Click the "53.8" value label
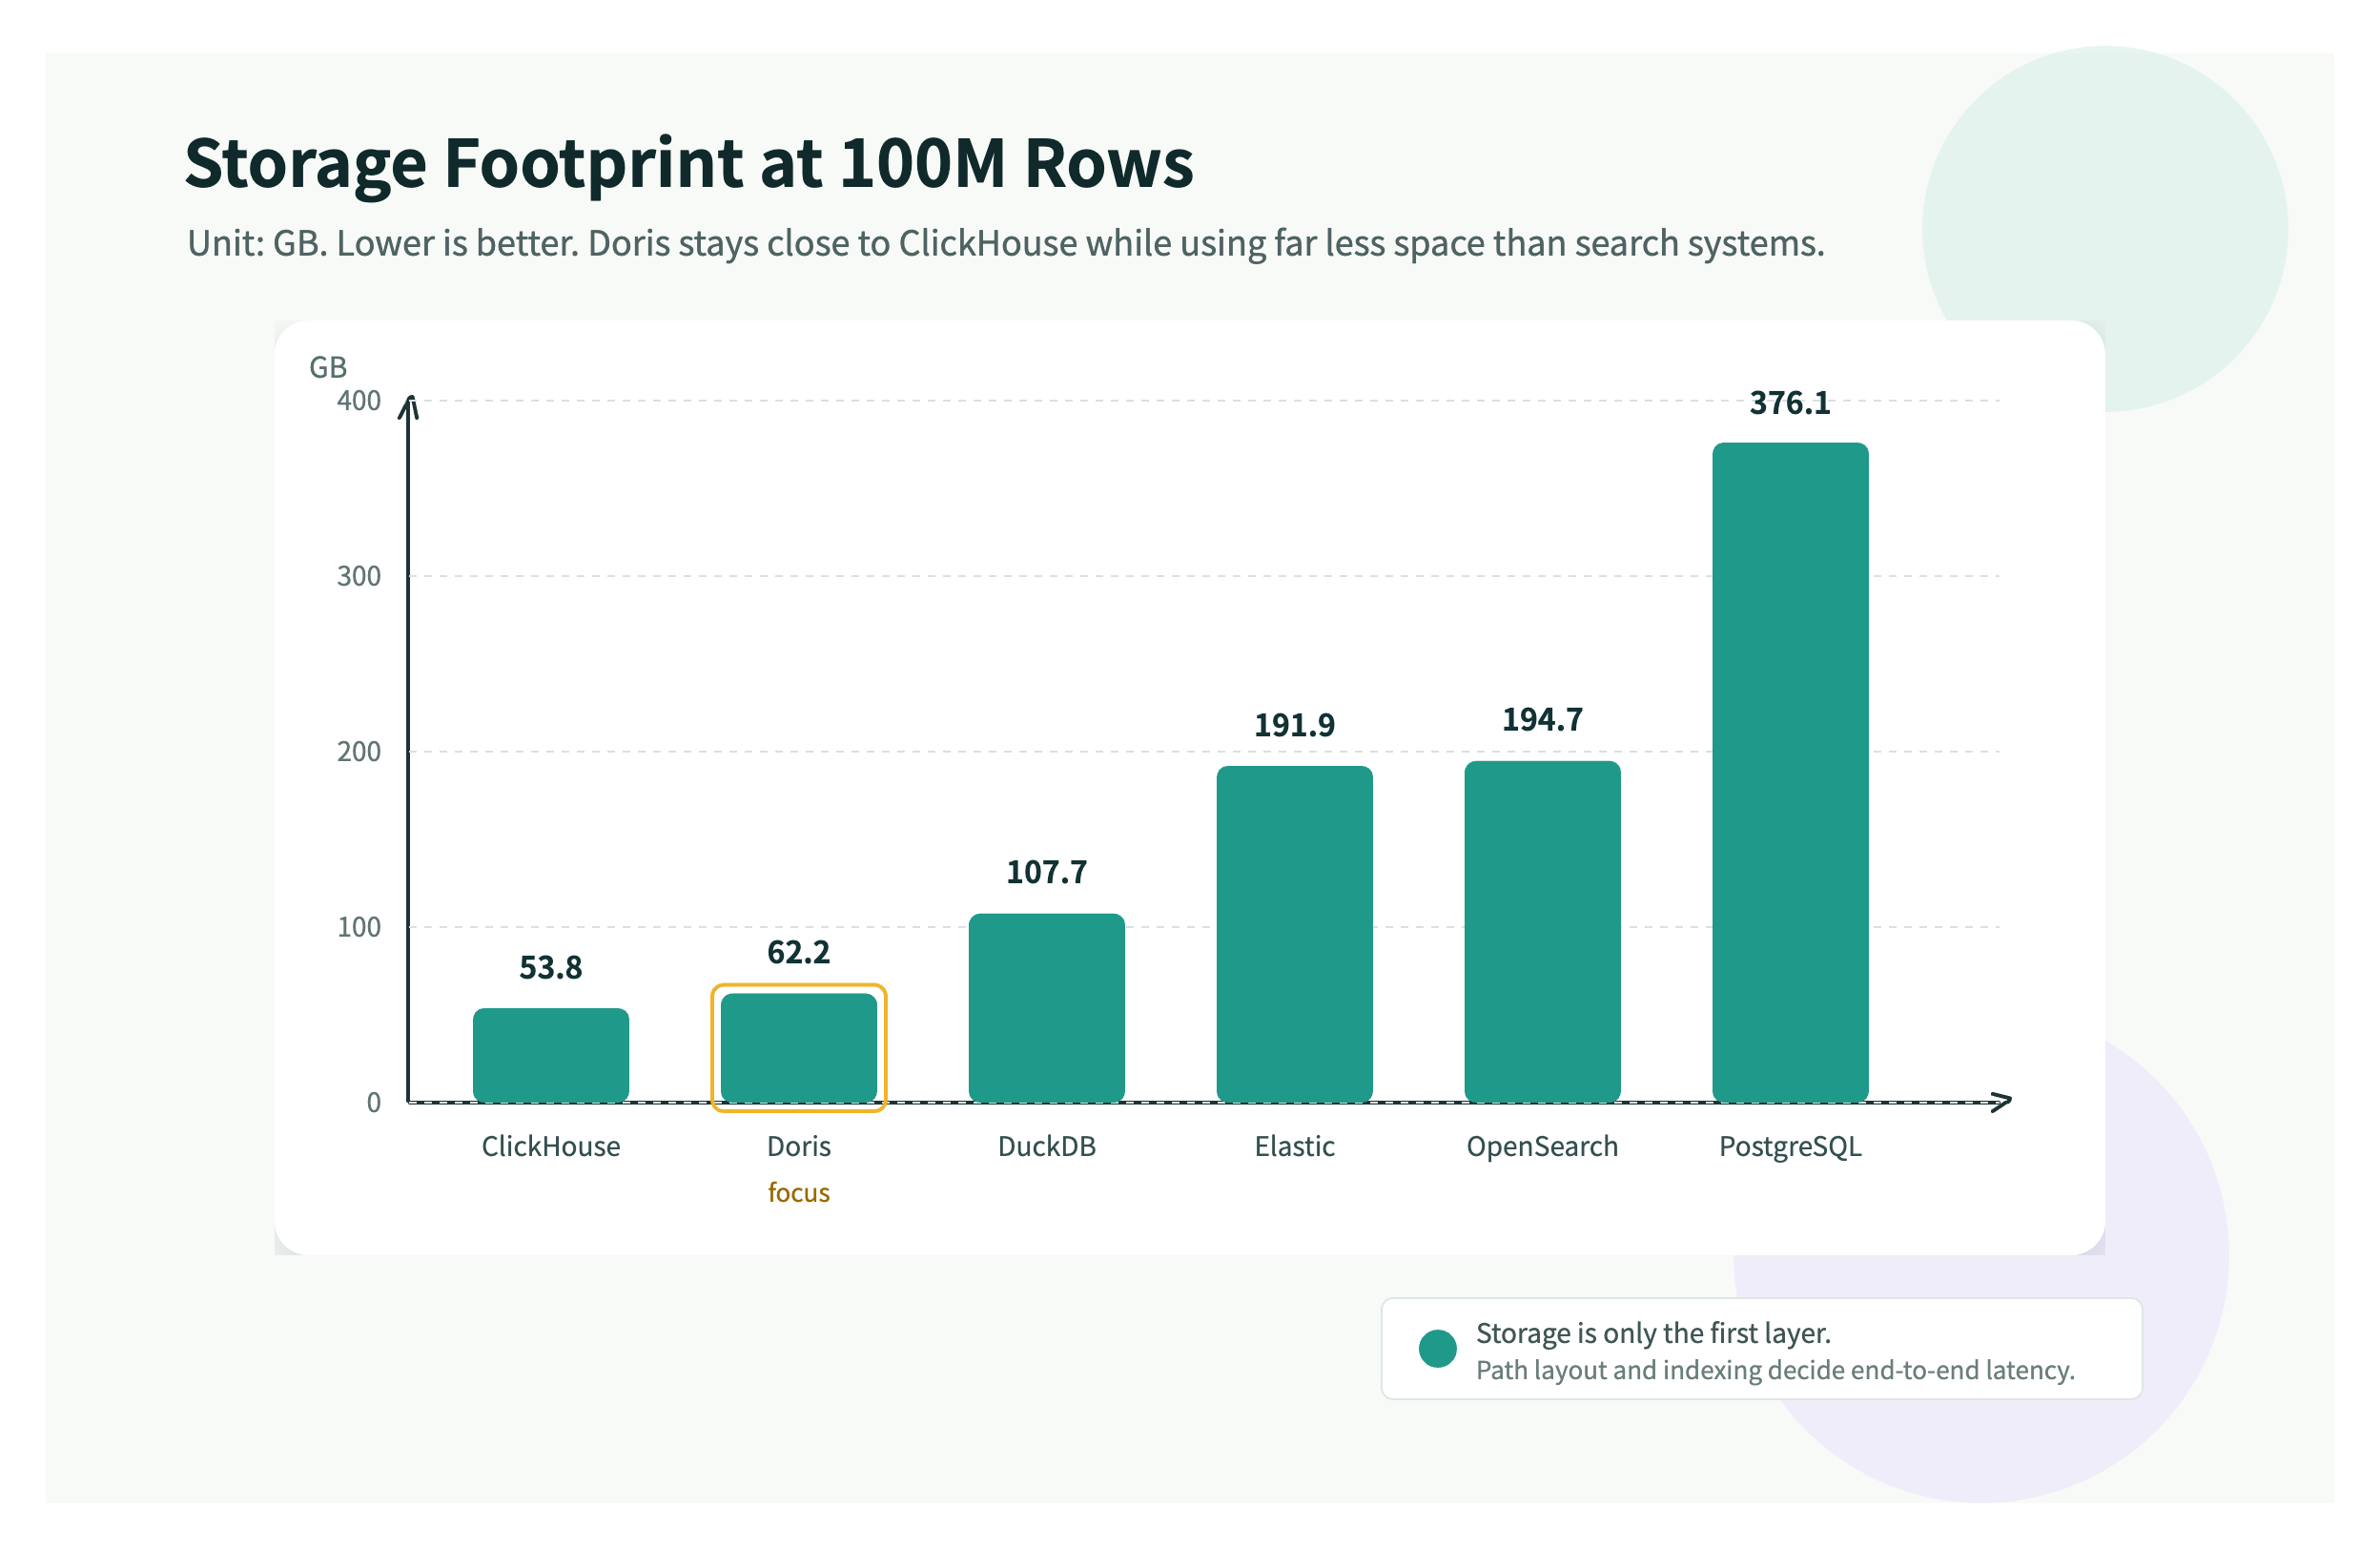The height and width of the screenshot is (1549, 2380). tap(551, 968)
